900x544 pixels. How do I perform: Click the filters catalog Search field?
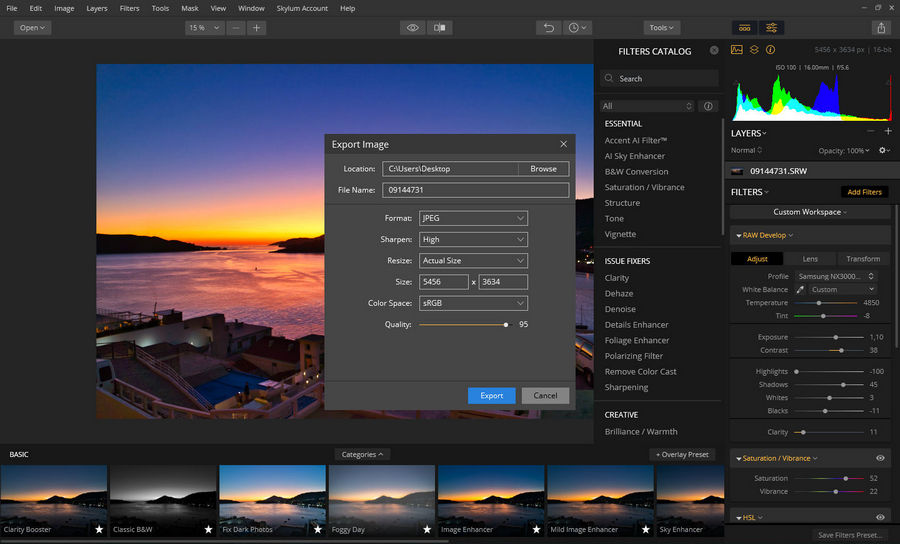coord(660,79)
